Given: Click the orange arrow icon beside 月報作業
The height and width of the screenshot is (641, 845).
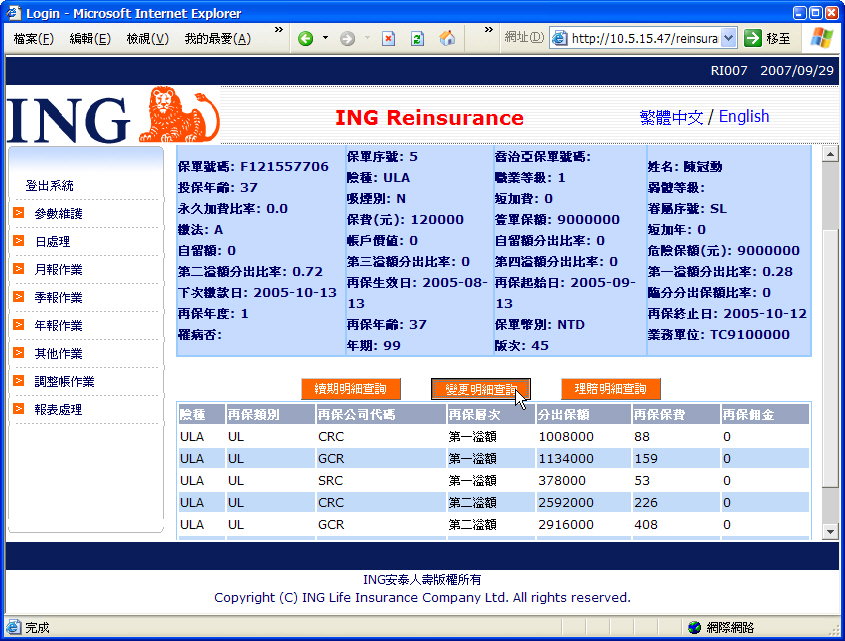Looking at the screenshot, I should (x=19, y=269).
